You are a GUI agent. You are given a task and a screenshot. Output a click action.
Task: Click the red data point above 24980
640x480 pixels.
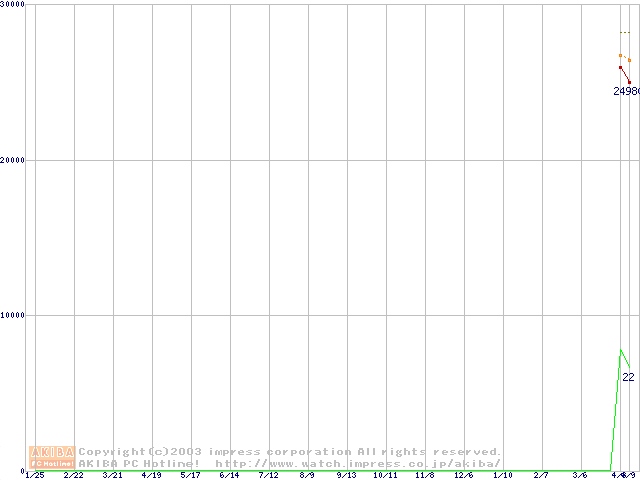point(629,82)
